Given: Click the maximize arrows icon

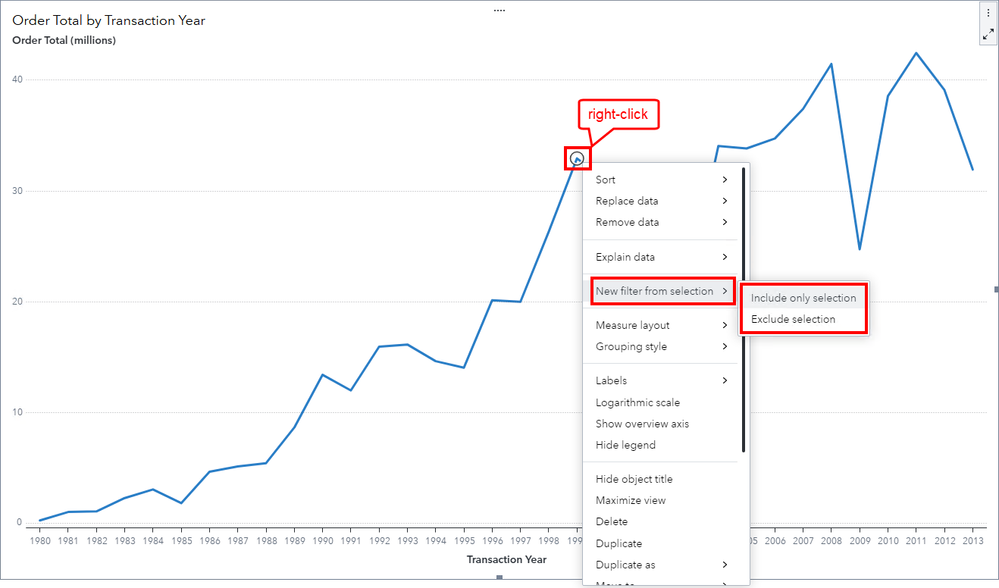Looking at the screenshot, I should coord(988,33).
